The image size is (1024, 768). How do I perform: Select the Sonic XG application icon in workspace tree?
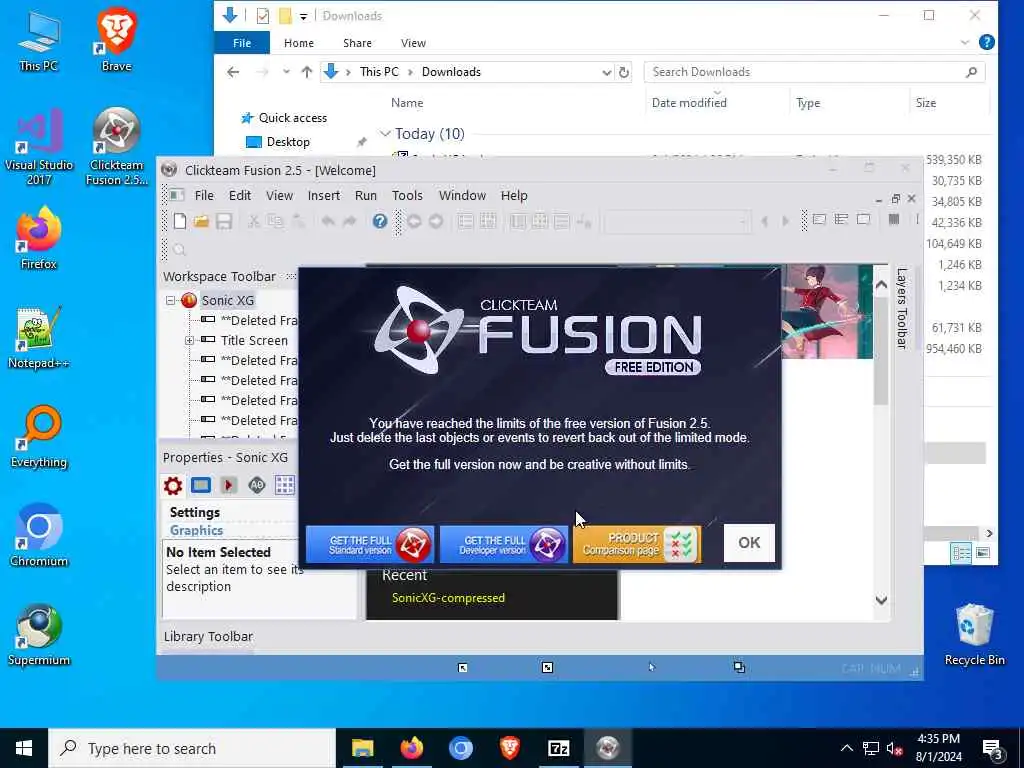(x=189, y=300)
